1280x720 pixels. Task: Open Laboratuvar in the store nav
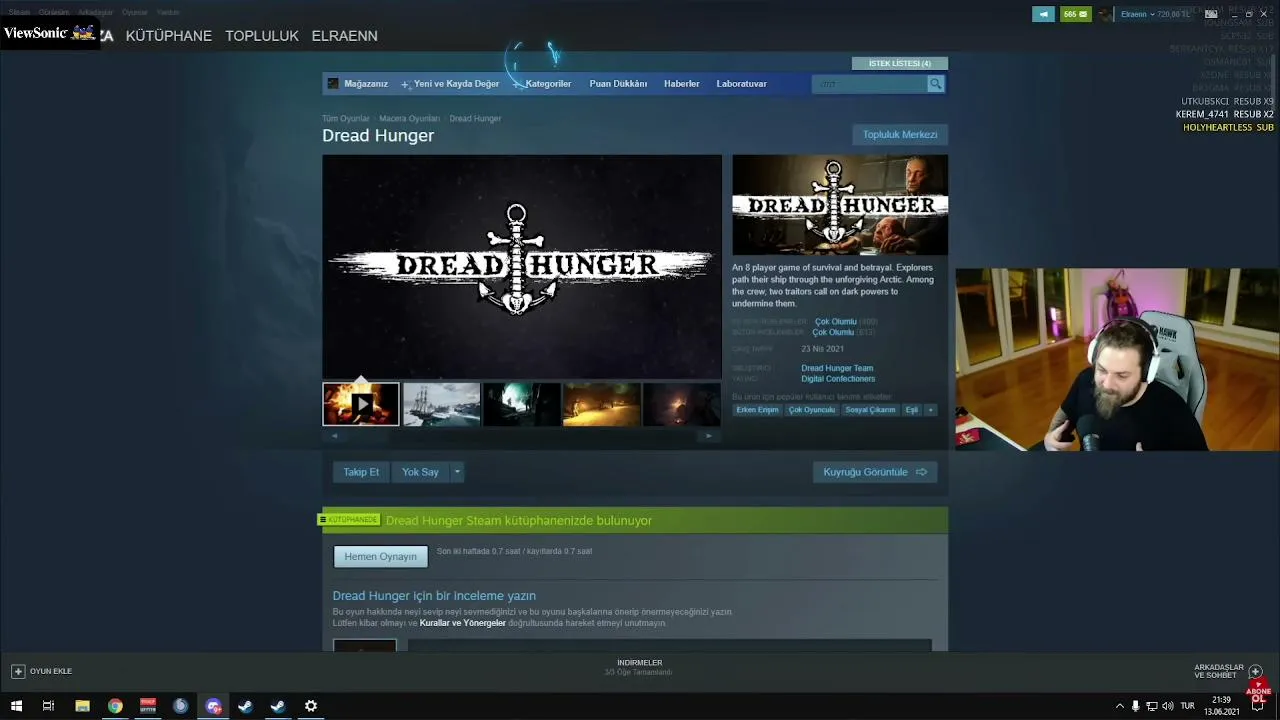(742, 84)
